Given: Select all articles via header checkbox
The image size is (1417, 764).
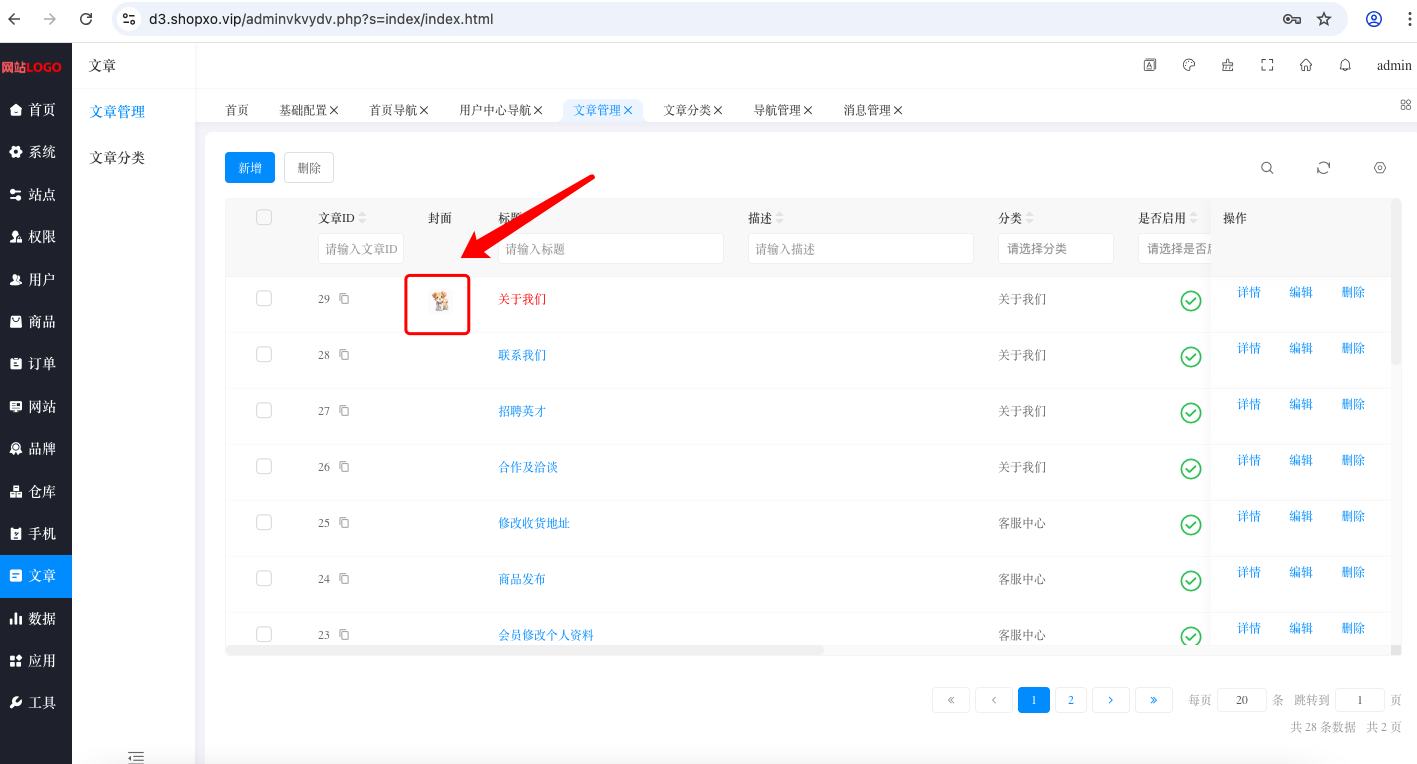Looking at the screenshot, I should click(x=264, y=217).
